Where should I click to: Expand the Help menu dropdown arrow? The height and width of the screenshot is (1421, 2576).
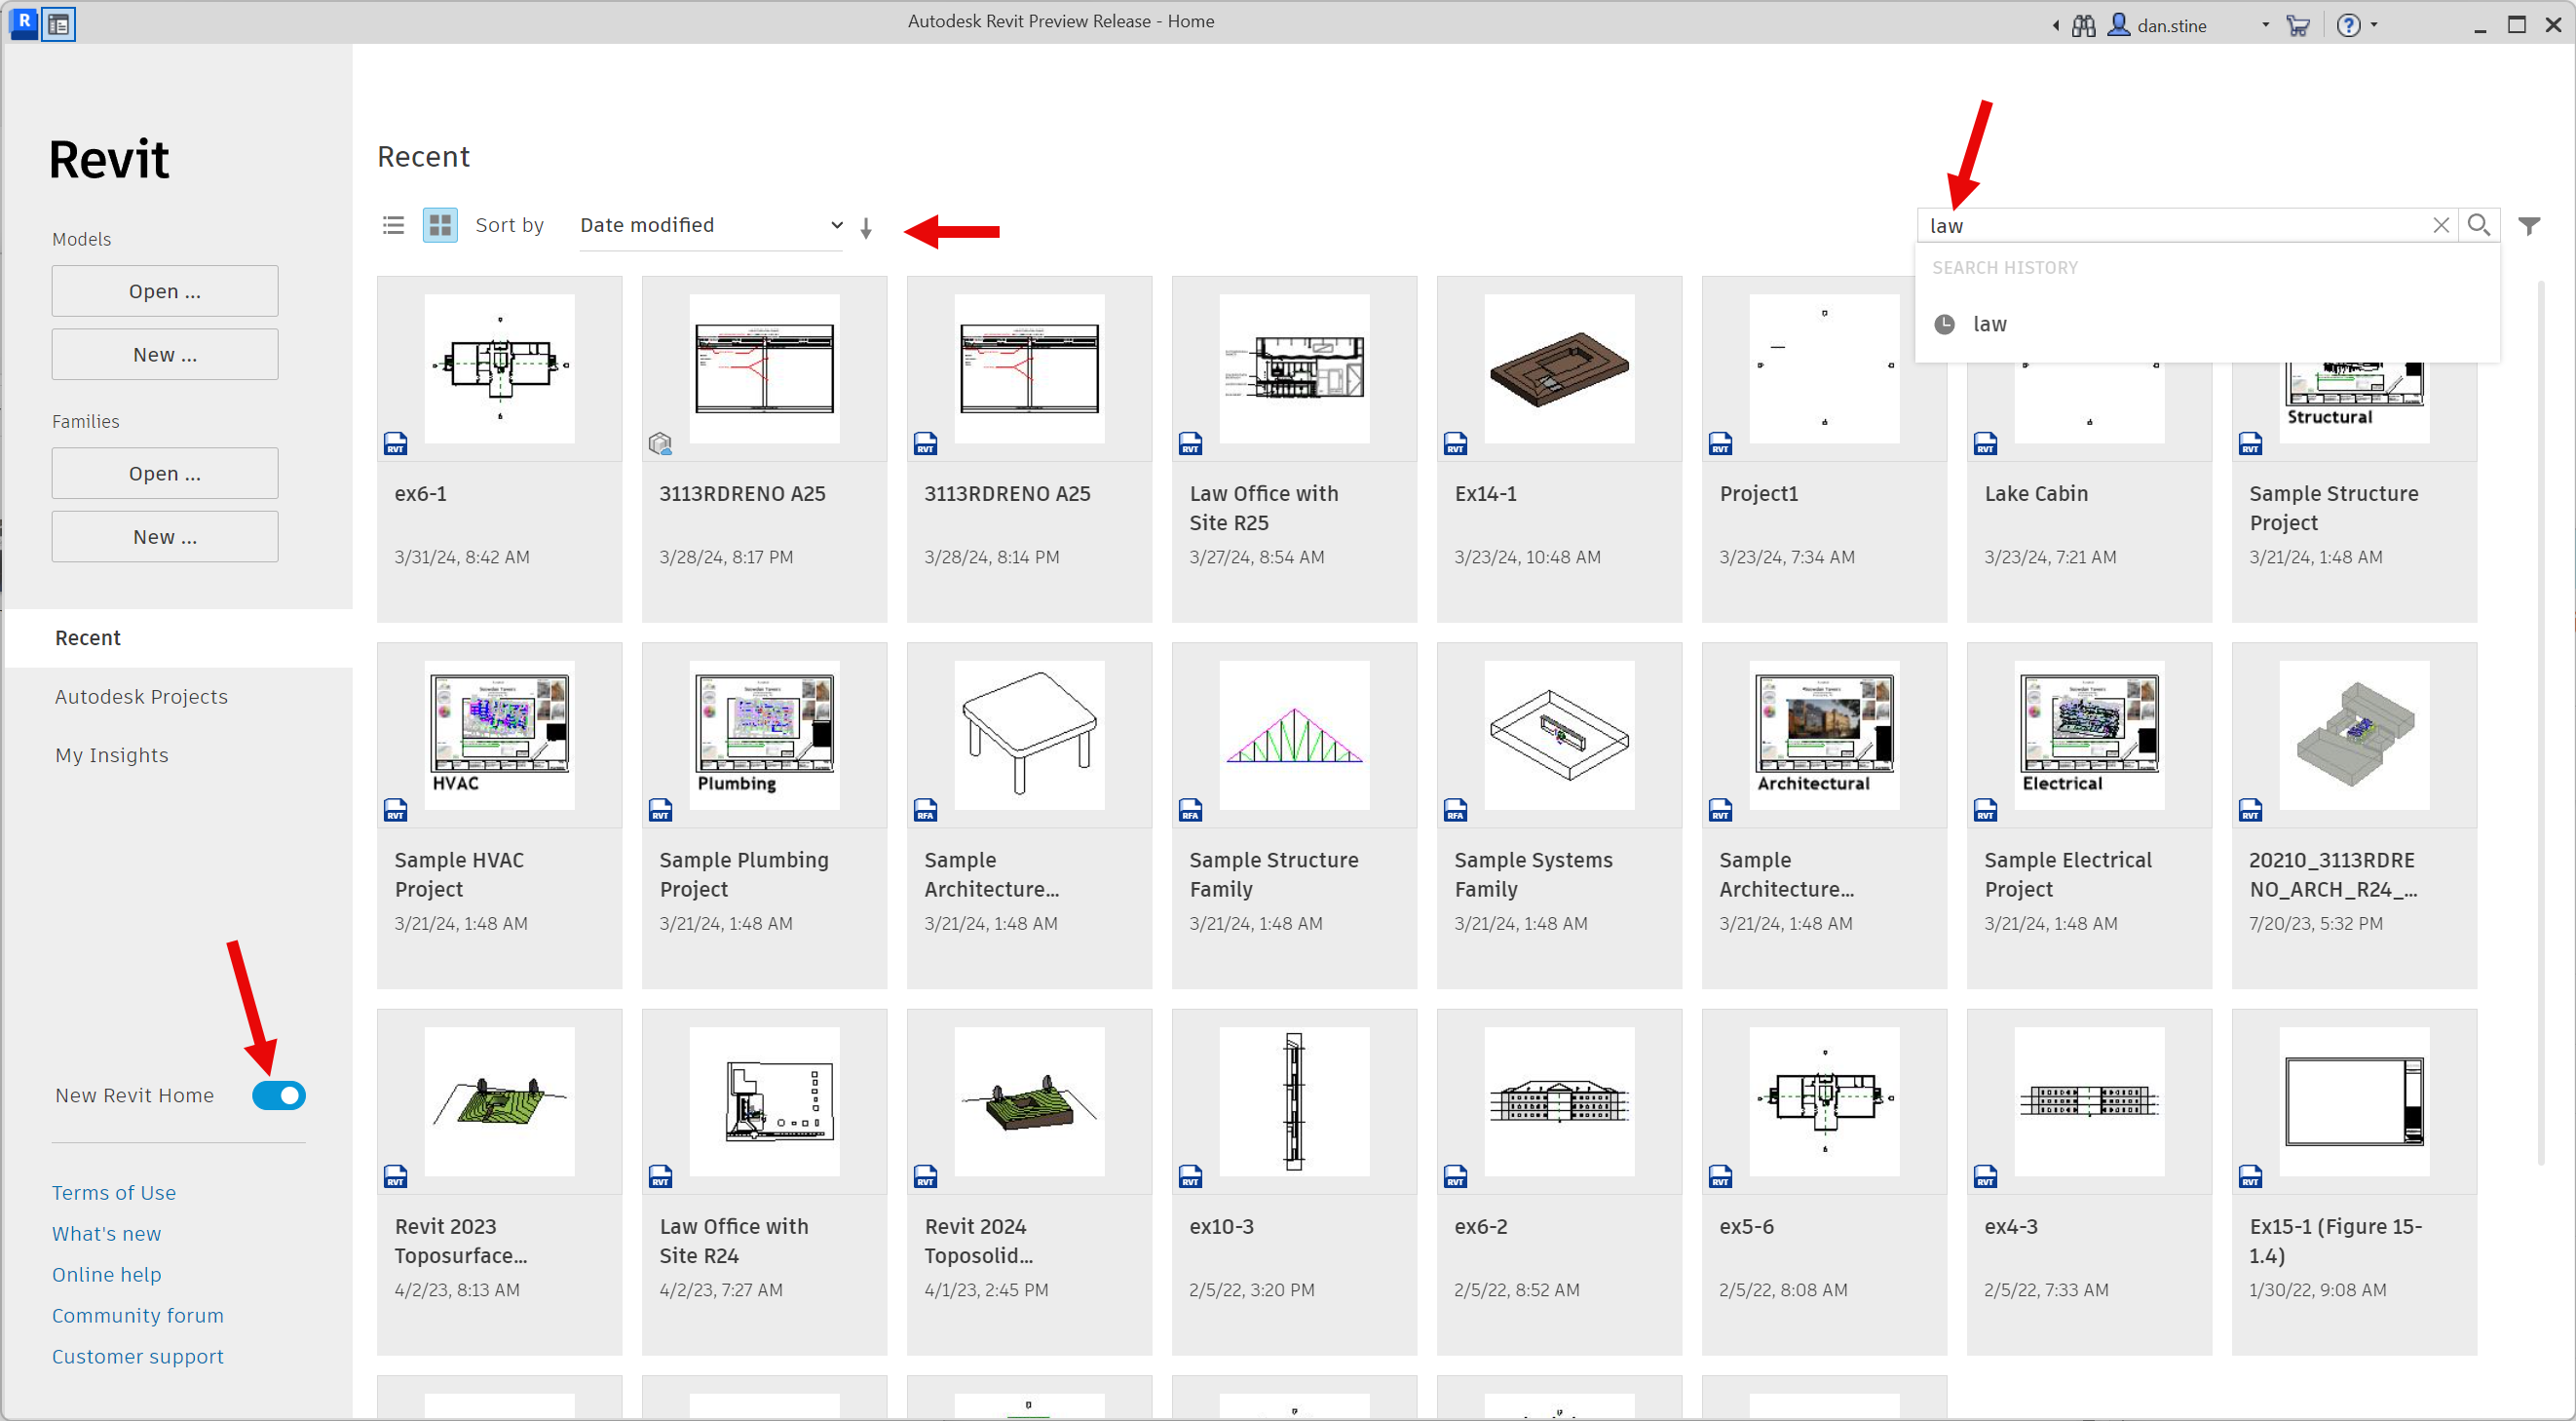tap(2374, 25)
